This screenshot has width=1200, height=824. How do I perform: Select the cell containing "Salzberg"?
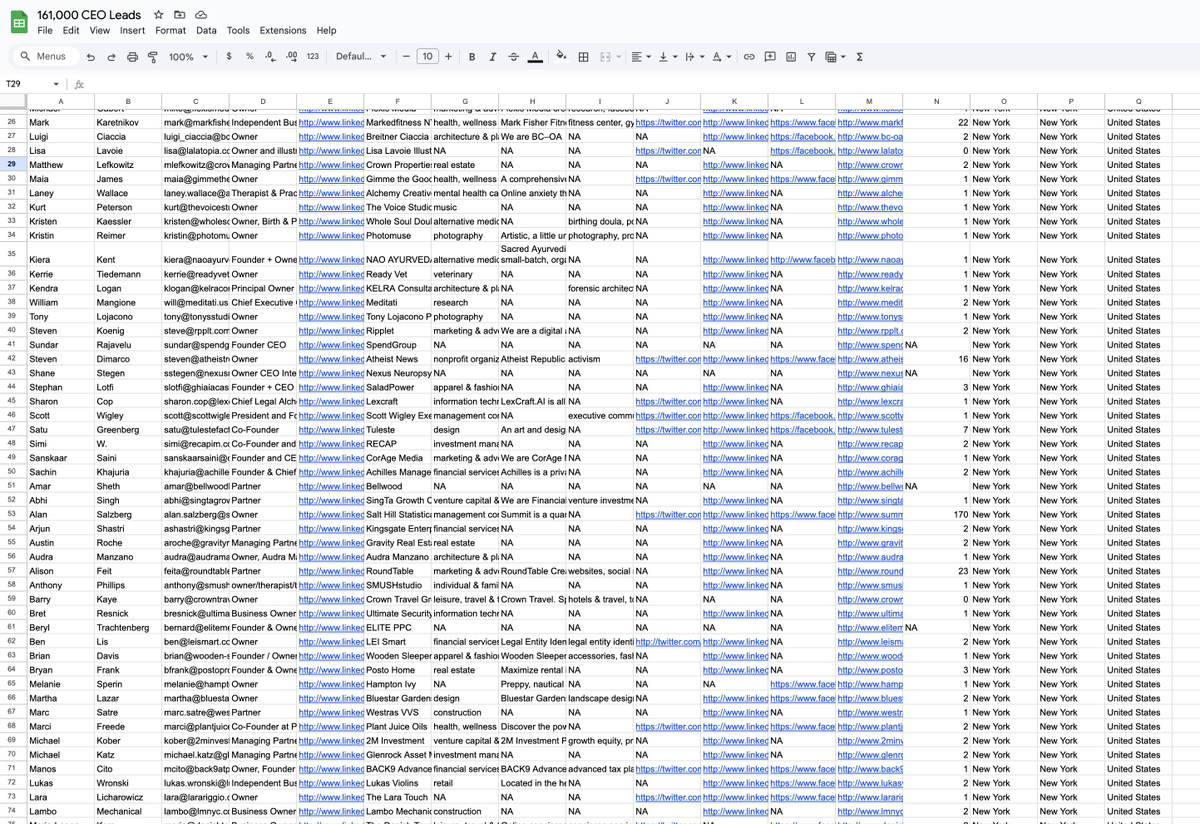(128, 515)
